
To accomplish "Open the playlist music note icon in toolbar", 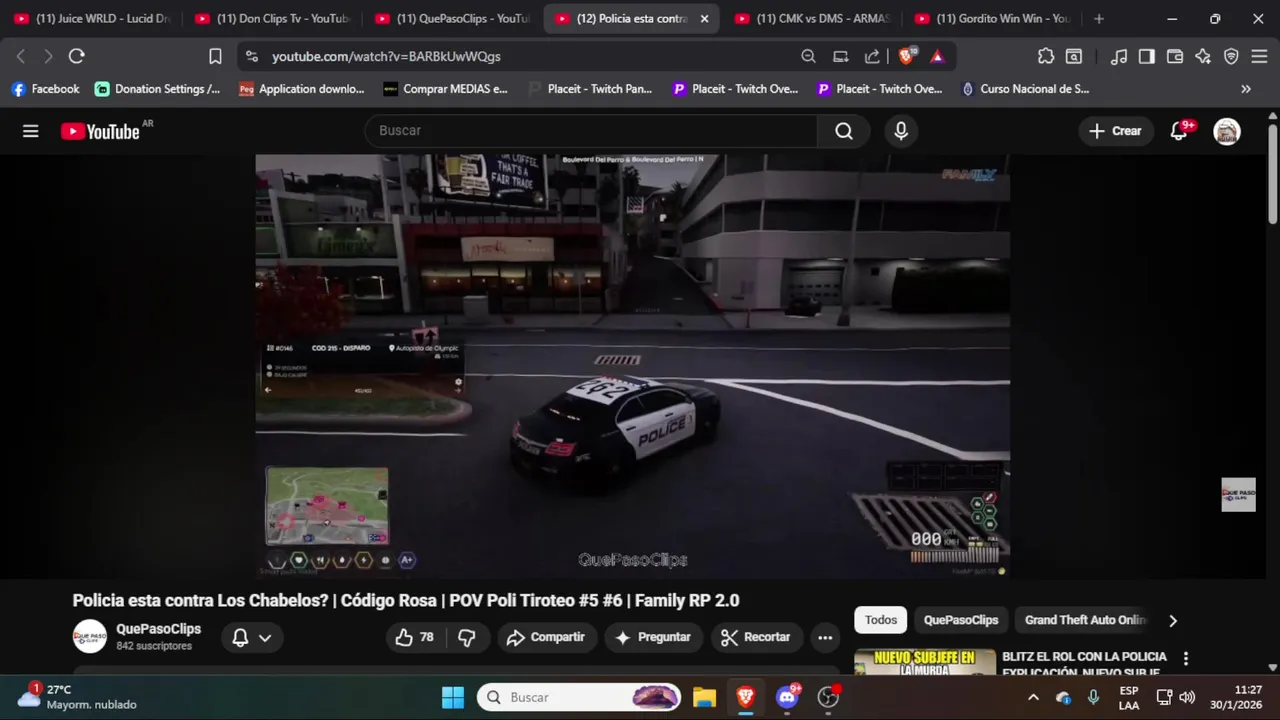I will (1119, 57).
